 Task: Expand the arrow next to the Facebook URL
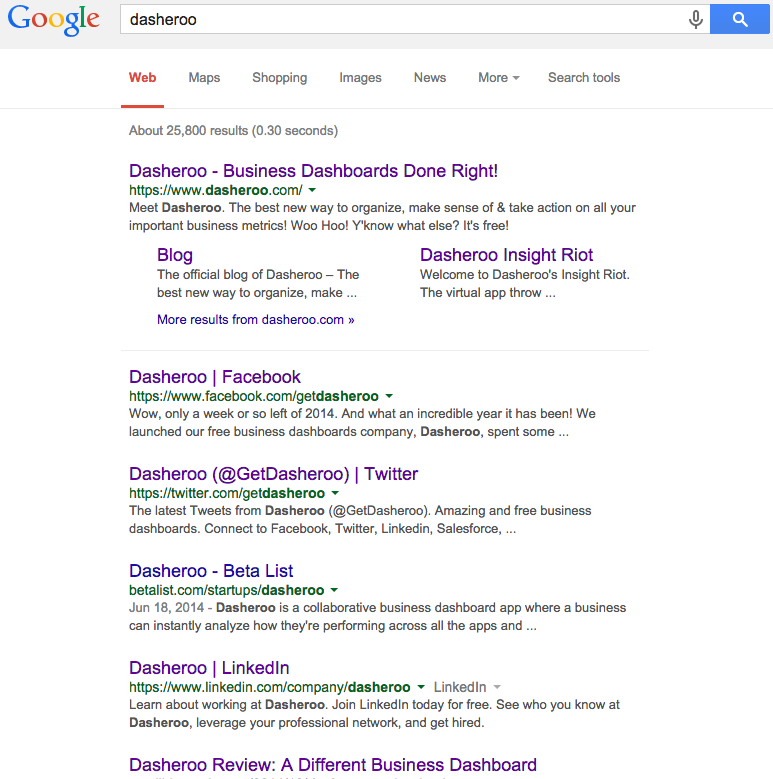click(389, 396)
